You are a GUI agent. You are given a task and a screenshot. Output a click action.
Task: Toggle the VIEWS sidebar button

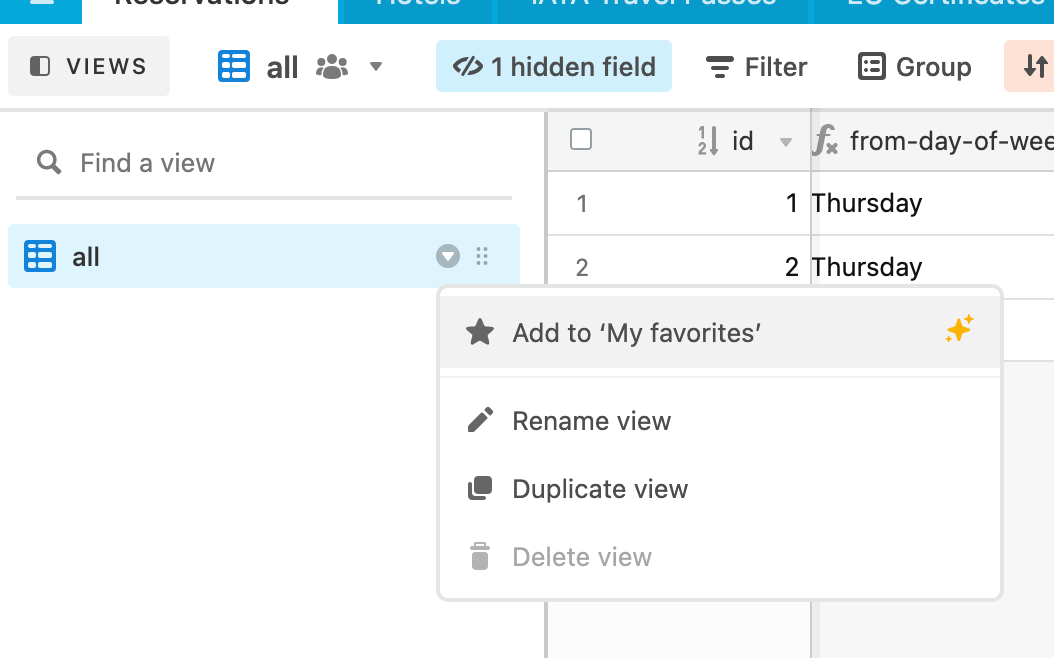(x=89, y=66)
